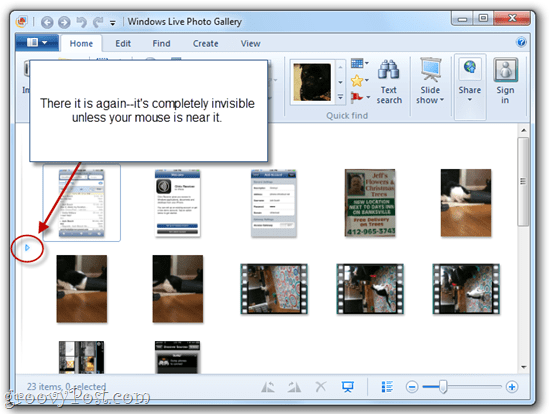Adjust the thumbnail zoom slider handle
The image size is (550, 414).
[x=443, y=387]
